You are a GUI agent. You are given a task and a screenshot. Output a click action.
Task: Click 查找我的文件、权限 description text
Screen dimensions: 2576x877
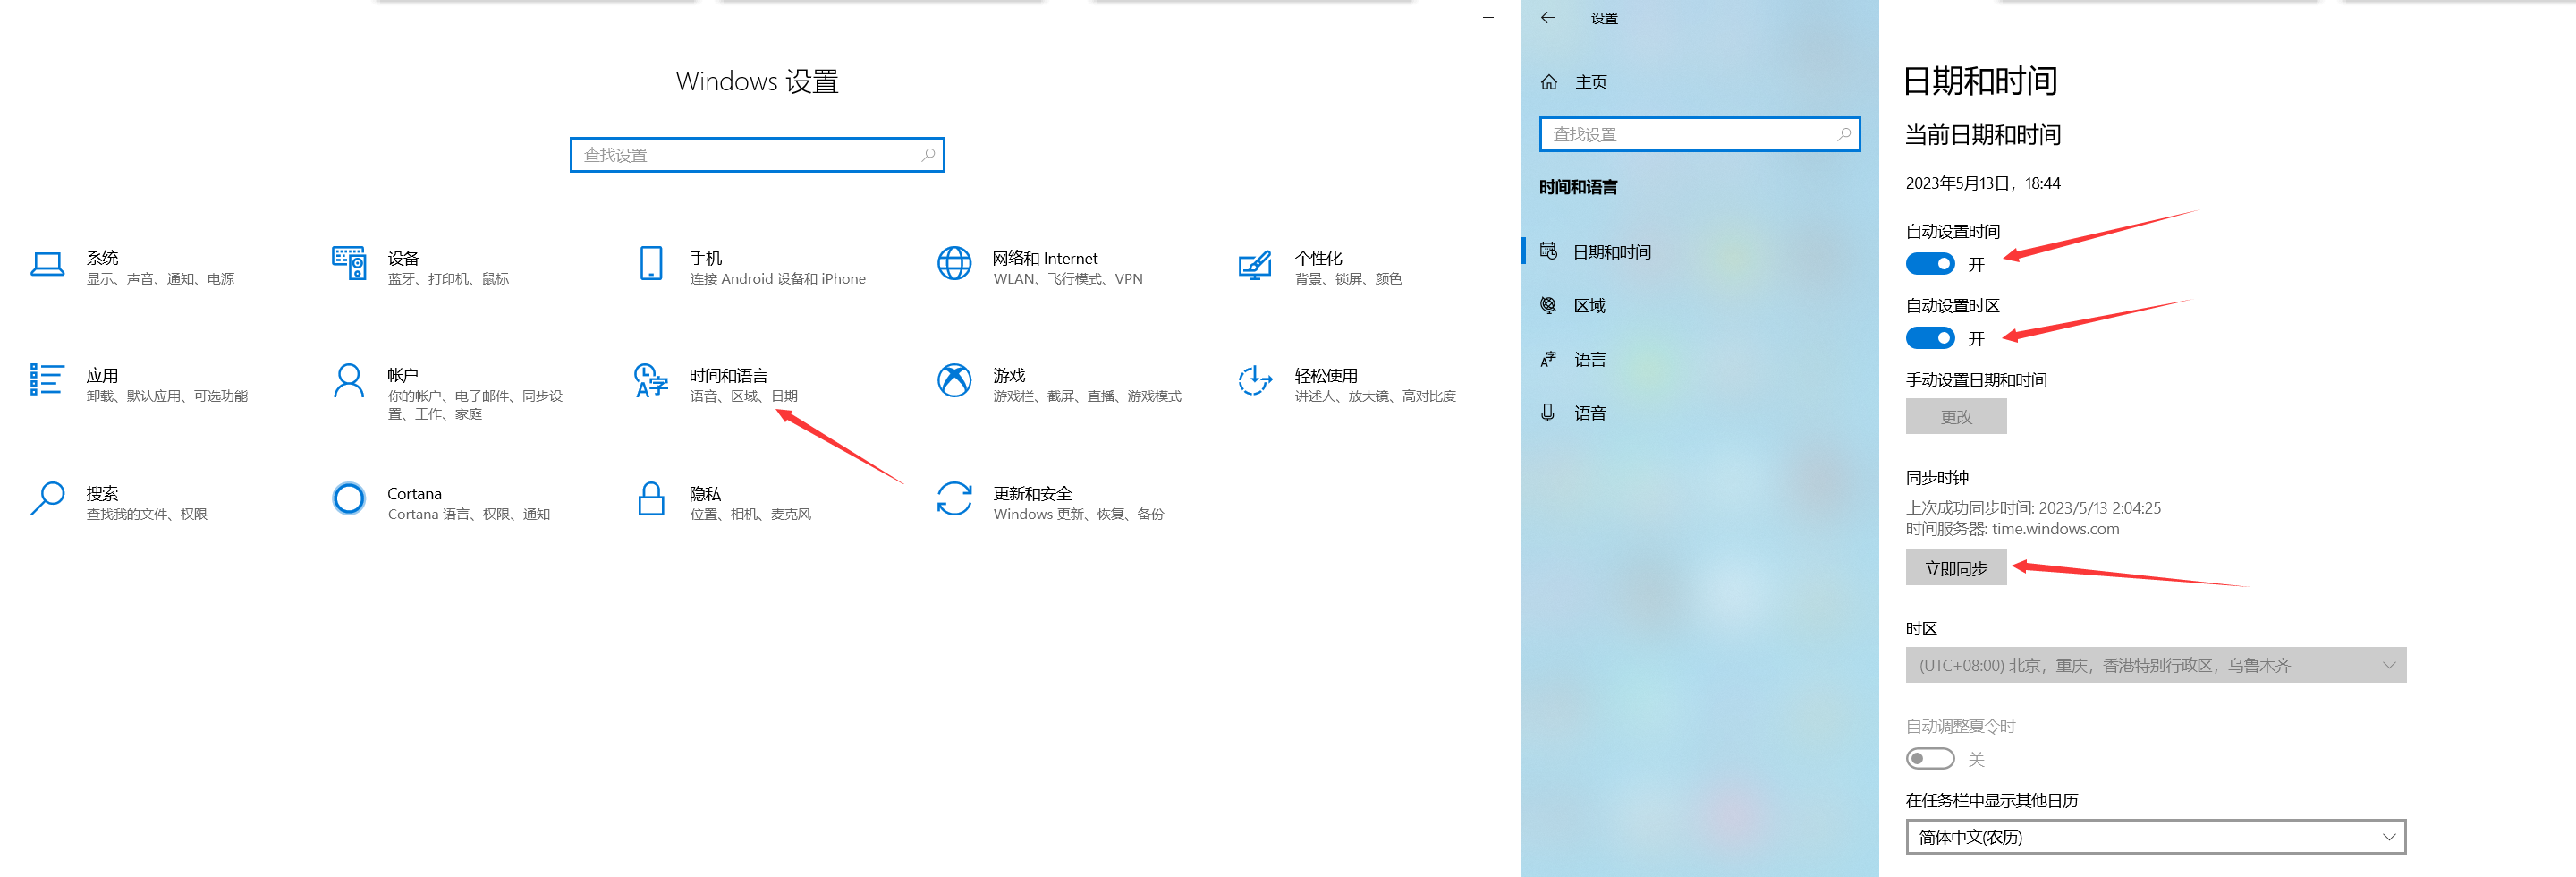click(x=146, y=514)
